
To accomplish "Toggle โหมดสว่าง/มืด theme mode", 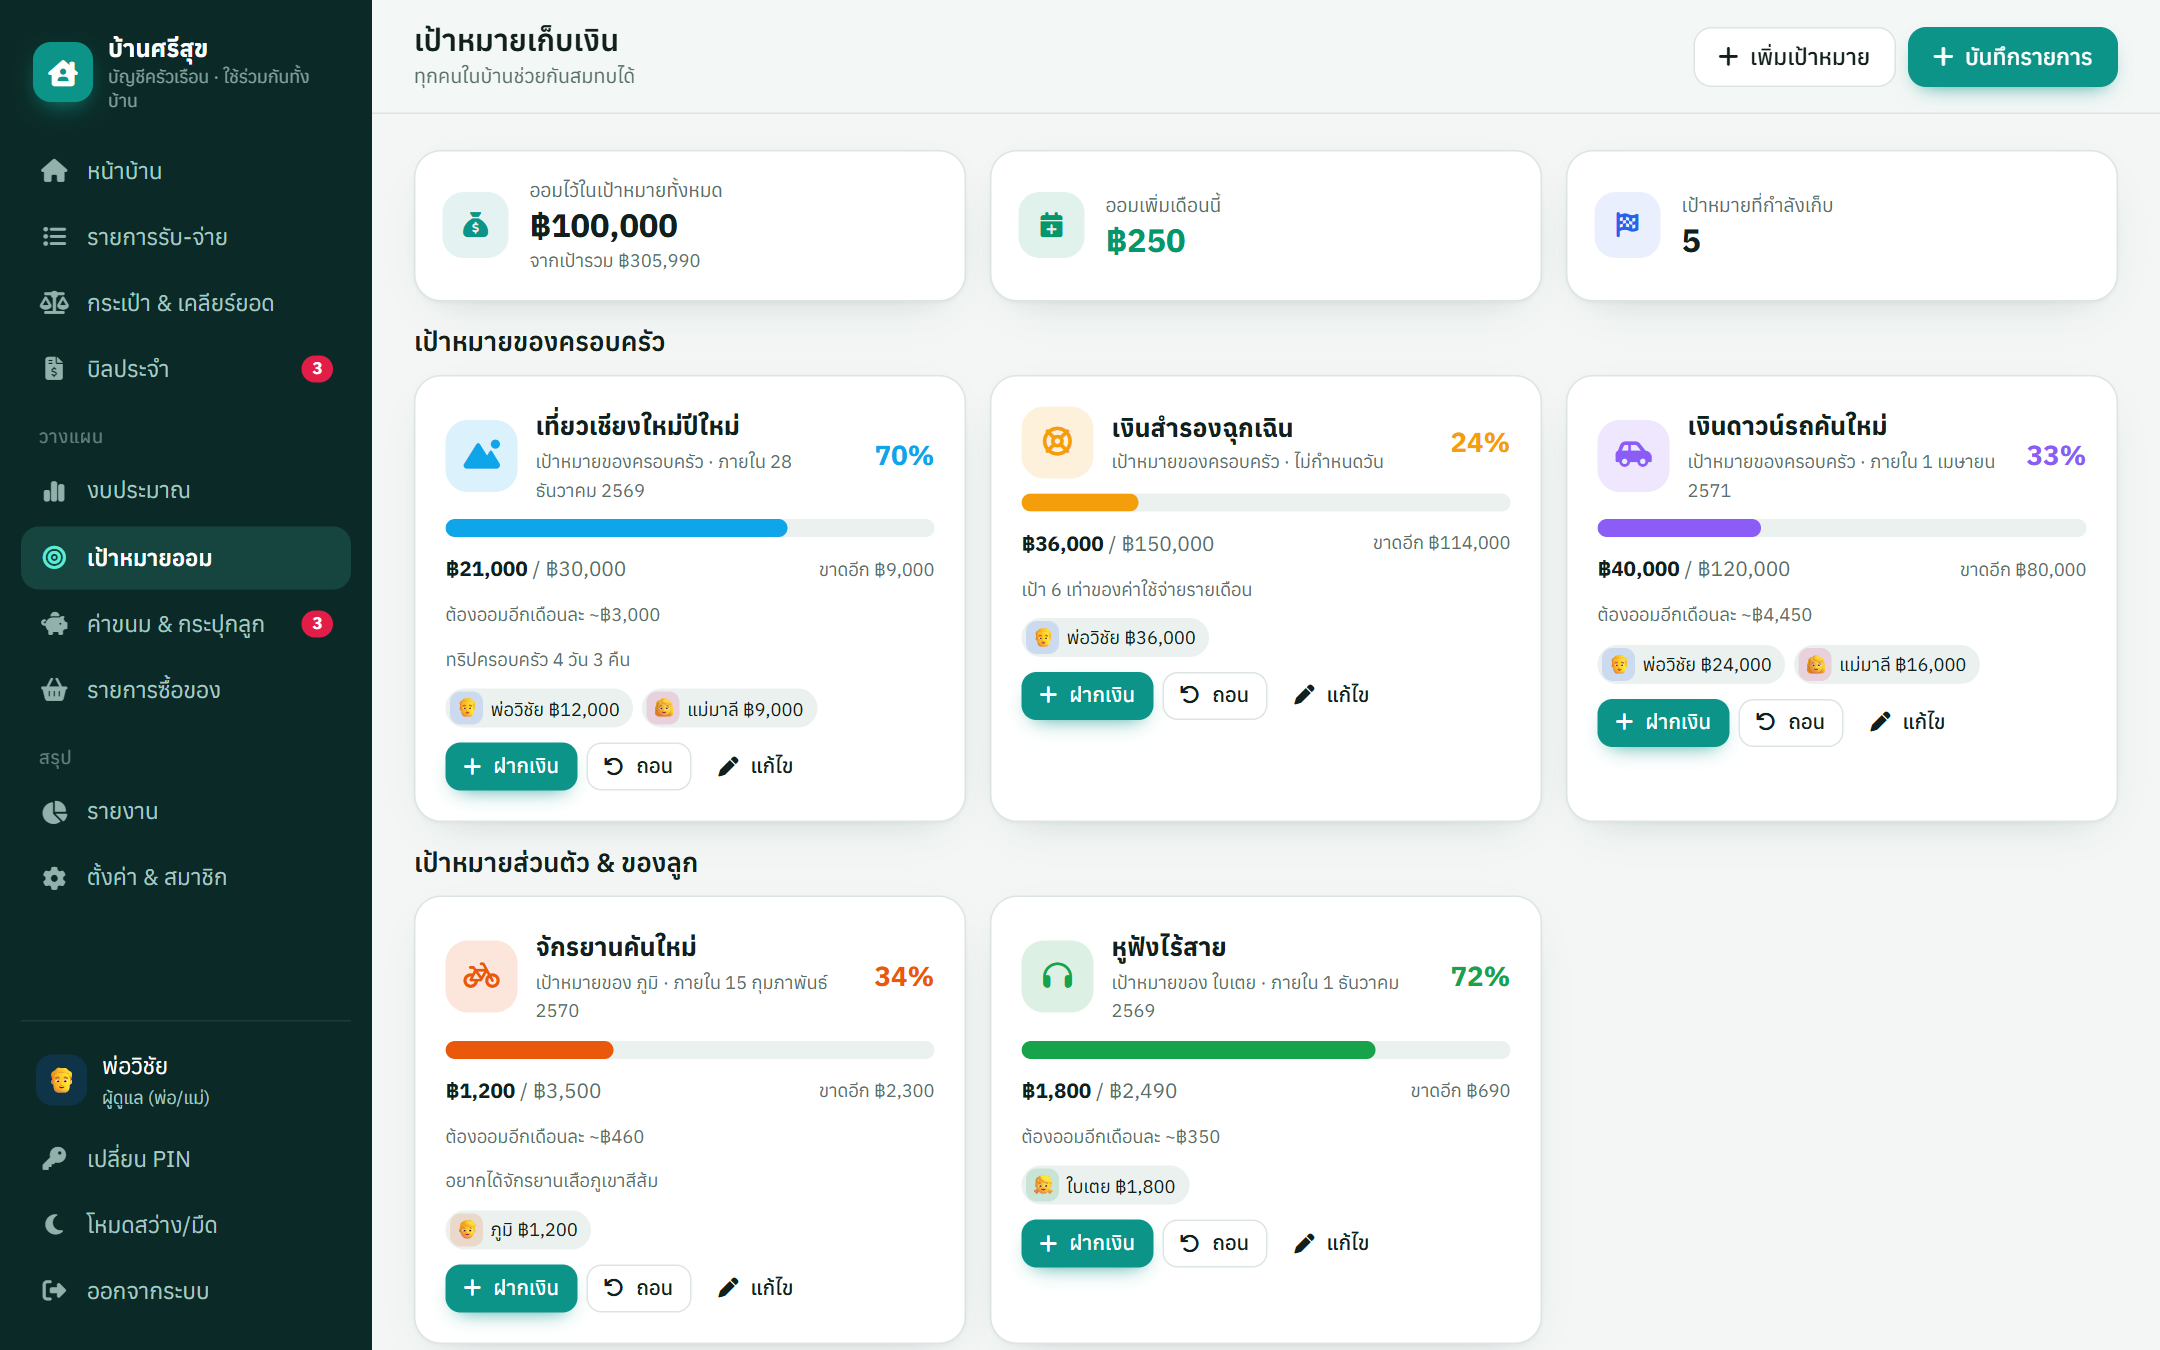I will coord(186,1225).
